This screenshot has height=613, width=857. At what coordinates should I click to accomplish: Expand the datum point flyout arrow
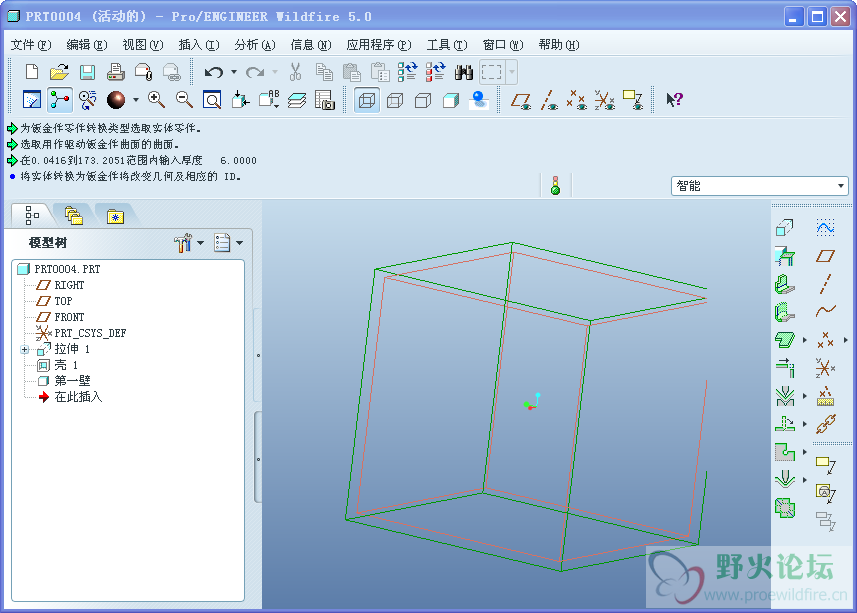coord(845,340)
